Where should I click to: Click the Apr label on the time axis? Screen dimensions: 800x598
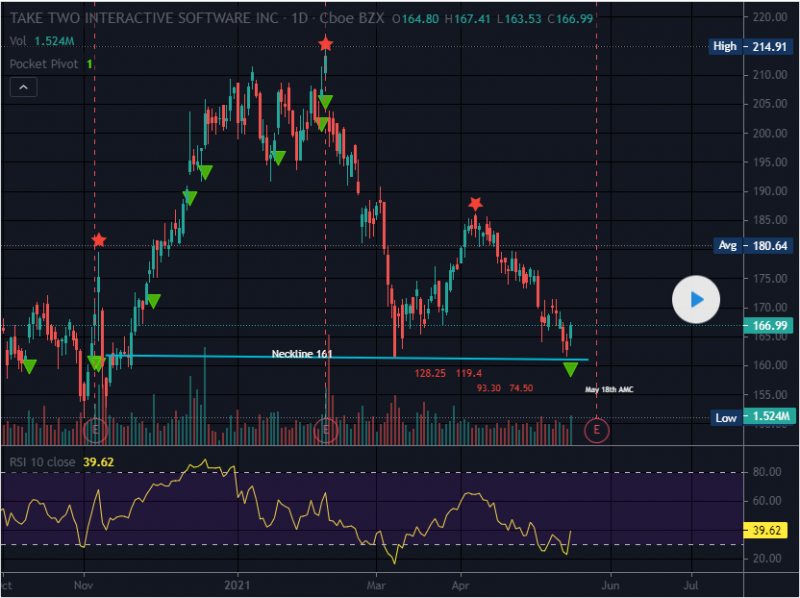(x=461, y=585)
